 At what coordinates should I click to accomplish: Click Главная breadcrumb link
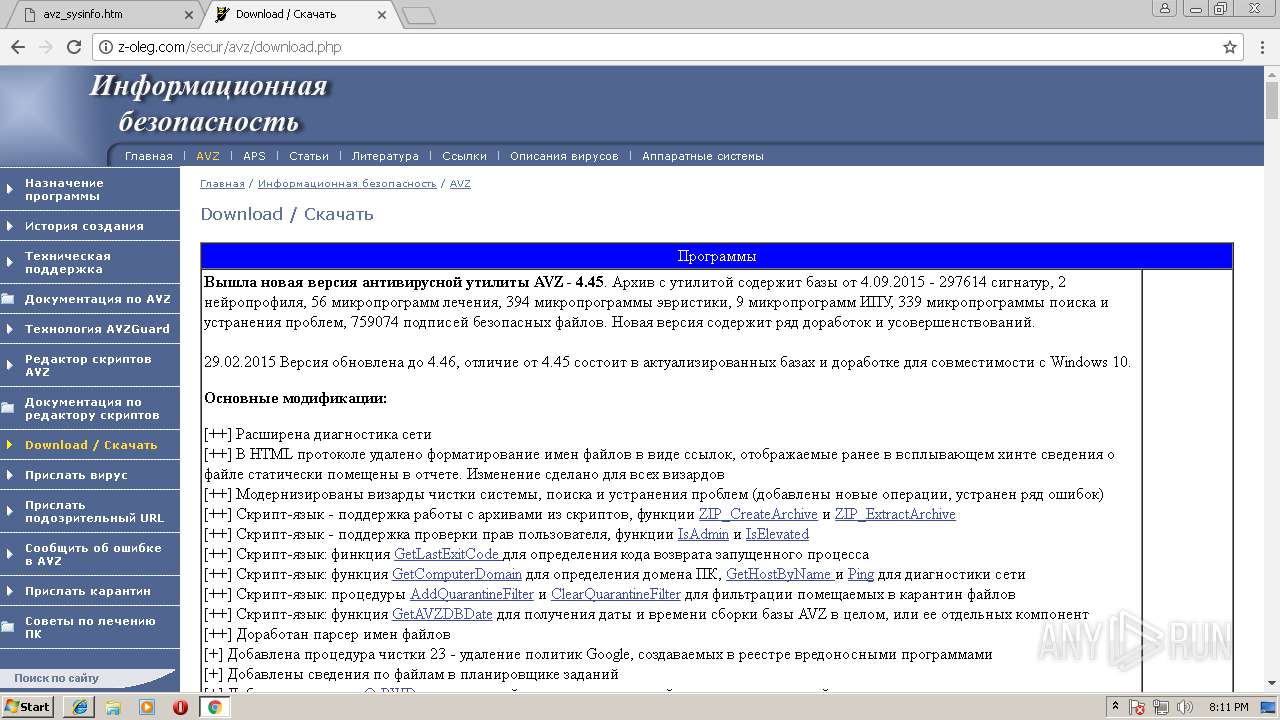pos(222,184)
